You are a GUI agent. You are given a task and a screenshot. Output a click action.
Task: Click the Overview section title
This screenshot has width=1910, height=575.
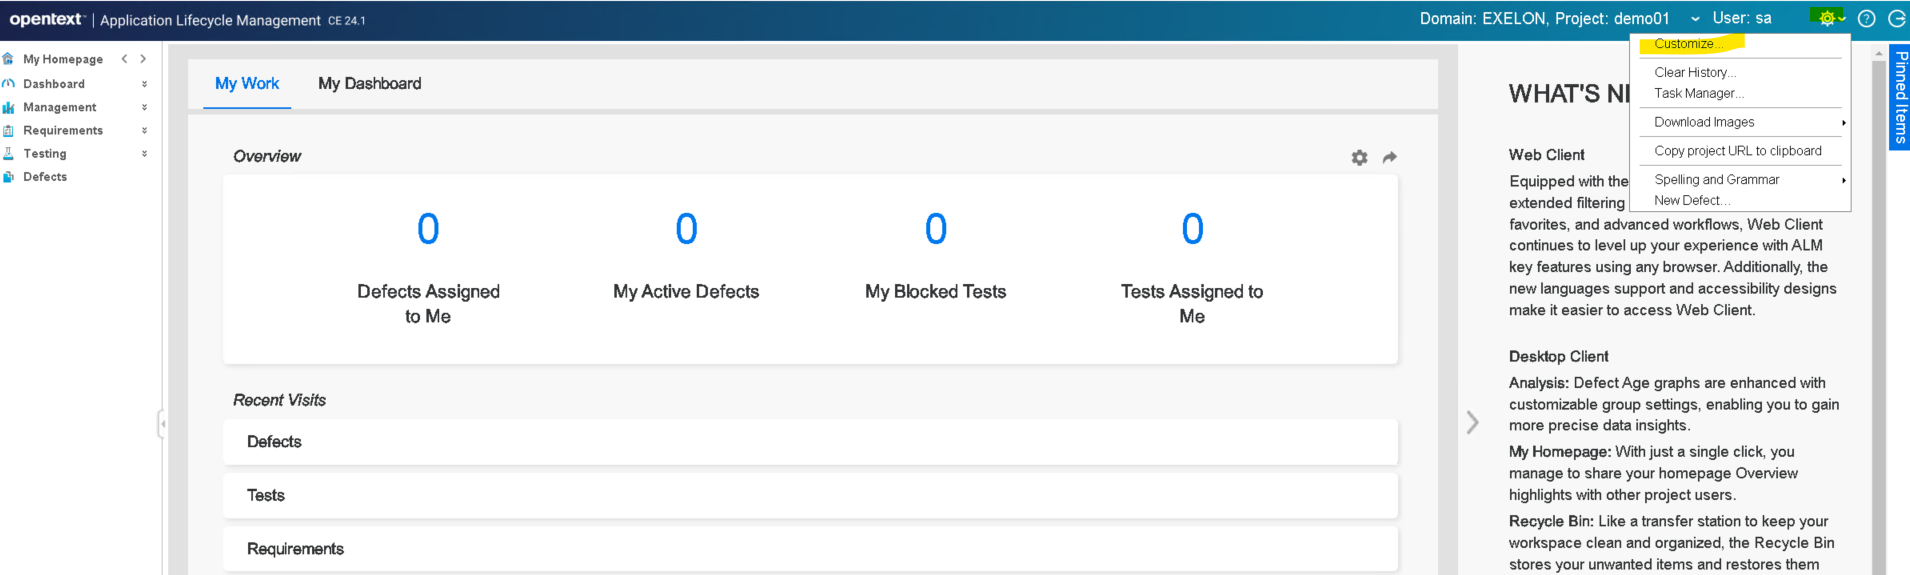pos(267,156)
